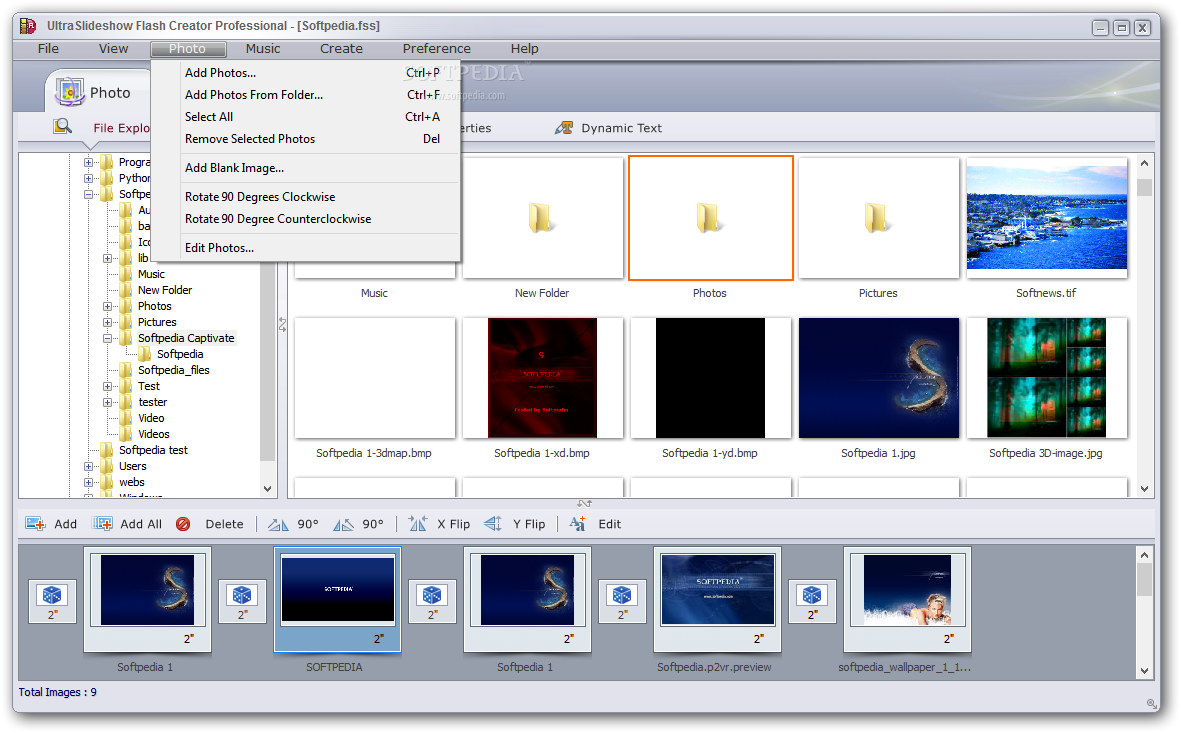
Task: Expand the Photos tree node
Action: click(x=108, y=307)
